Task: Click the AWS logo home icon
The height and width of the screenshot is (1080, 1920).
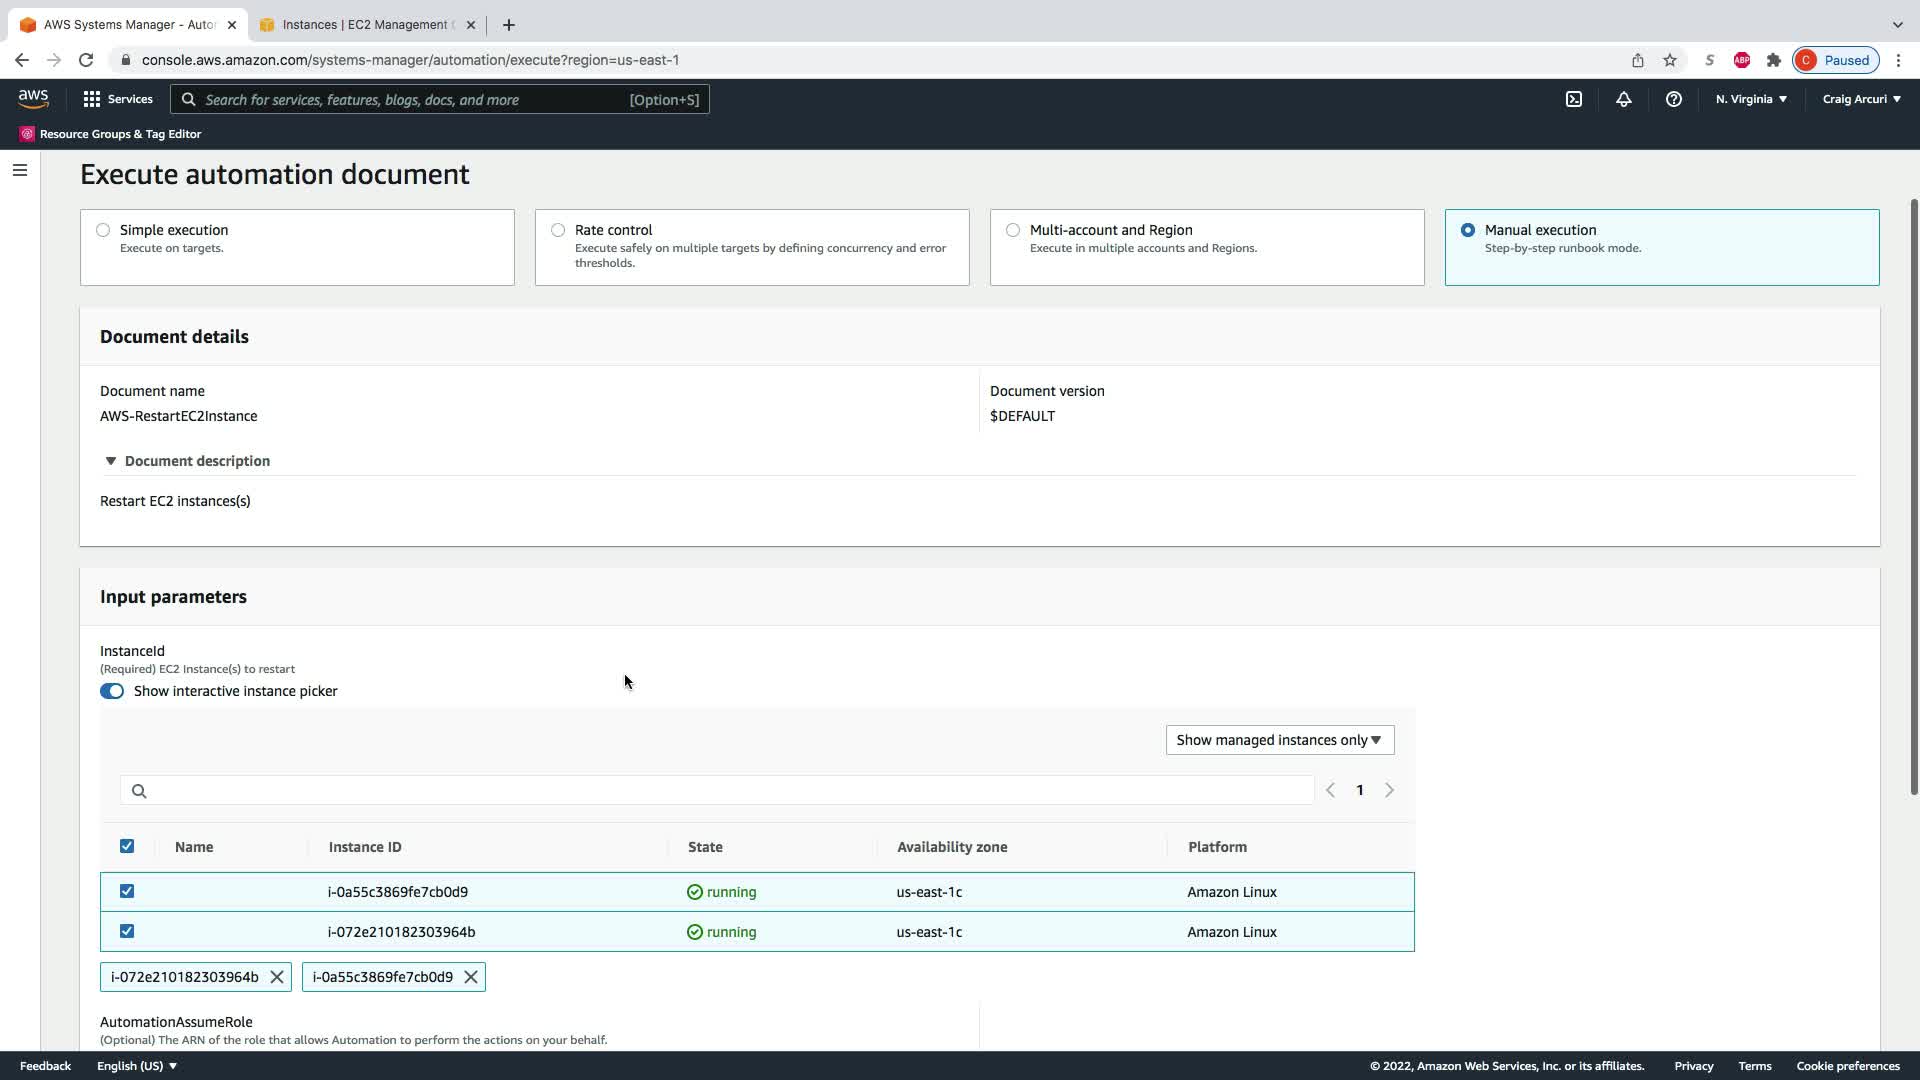Action: point(33,98)
